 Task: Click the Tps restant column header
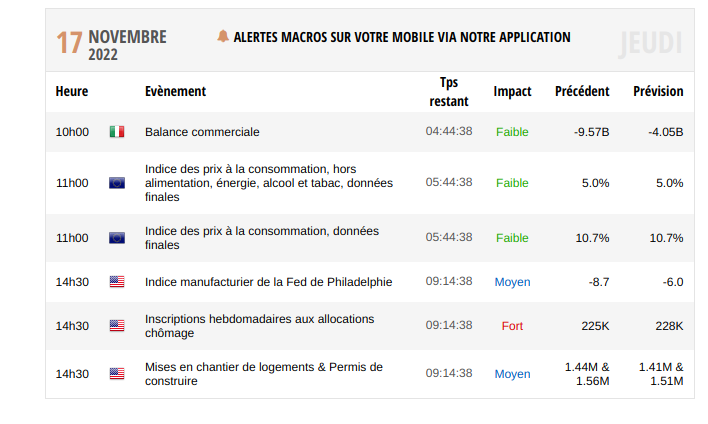449,91
